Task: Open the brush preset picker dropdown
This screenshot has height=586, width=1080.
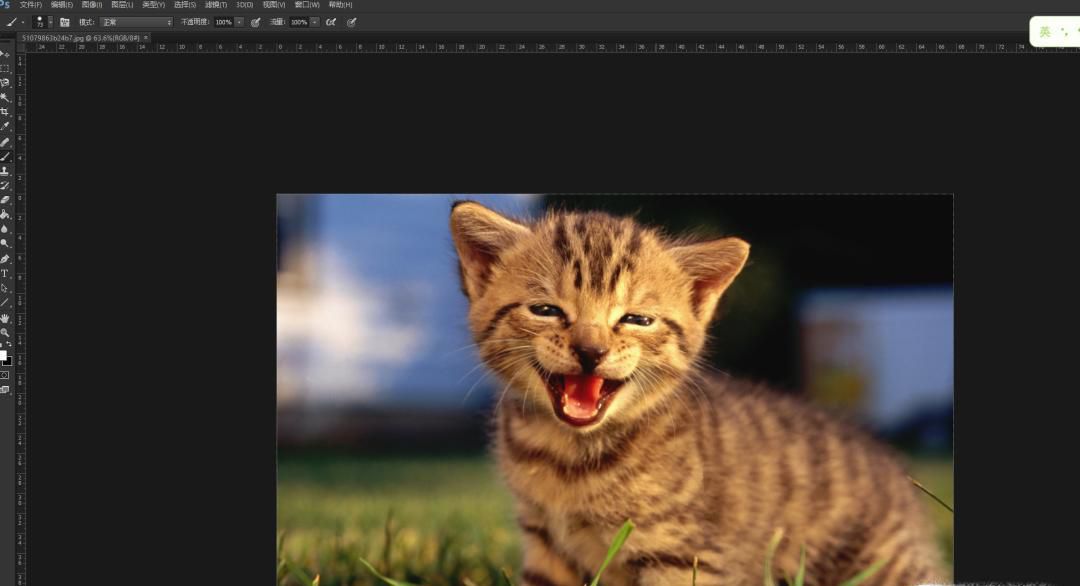Action: tap(50, 22)
